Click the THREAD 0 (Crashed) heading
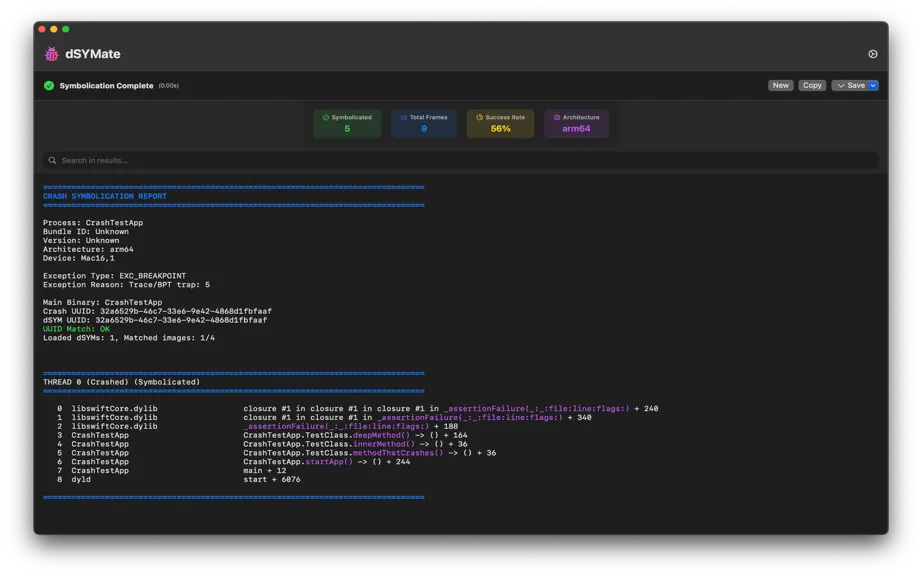This screenshot has height=576, width=922. tap(121, 382)
